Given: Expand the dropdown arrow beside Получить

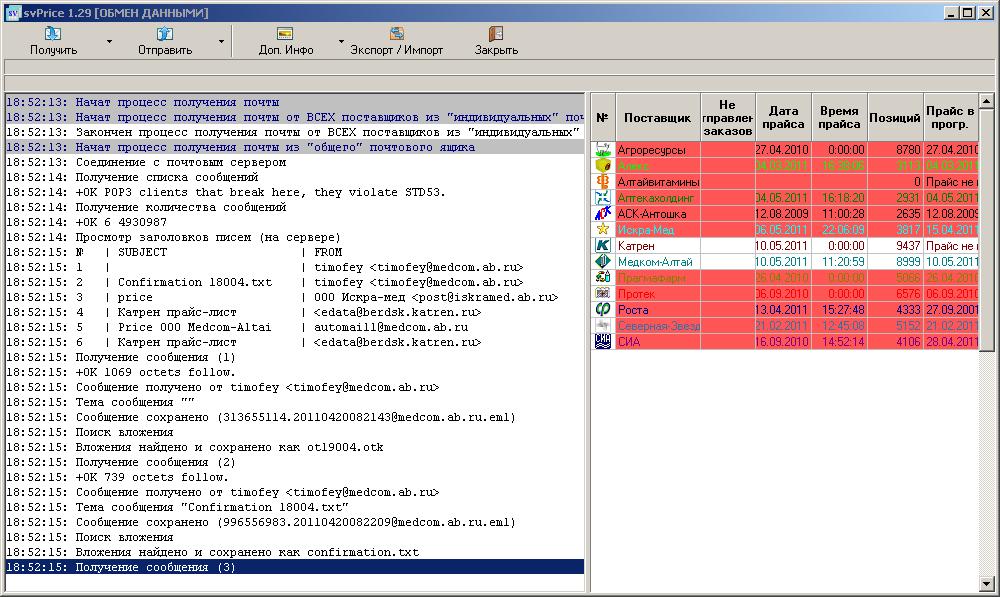Looking at the screenshot, I should (109, 42).
